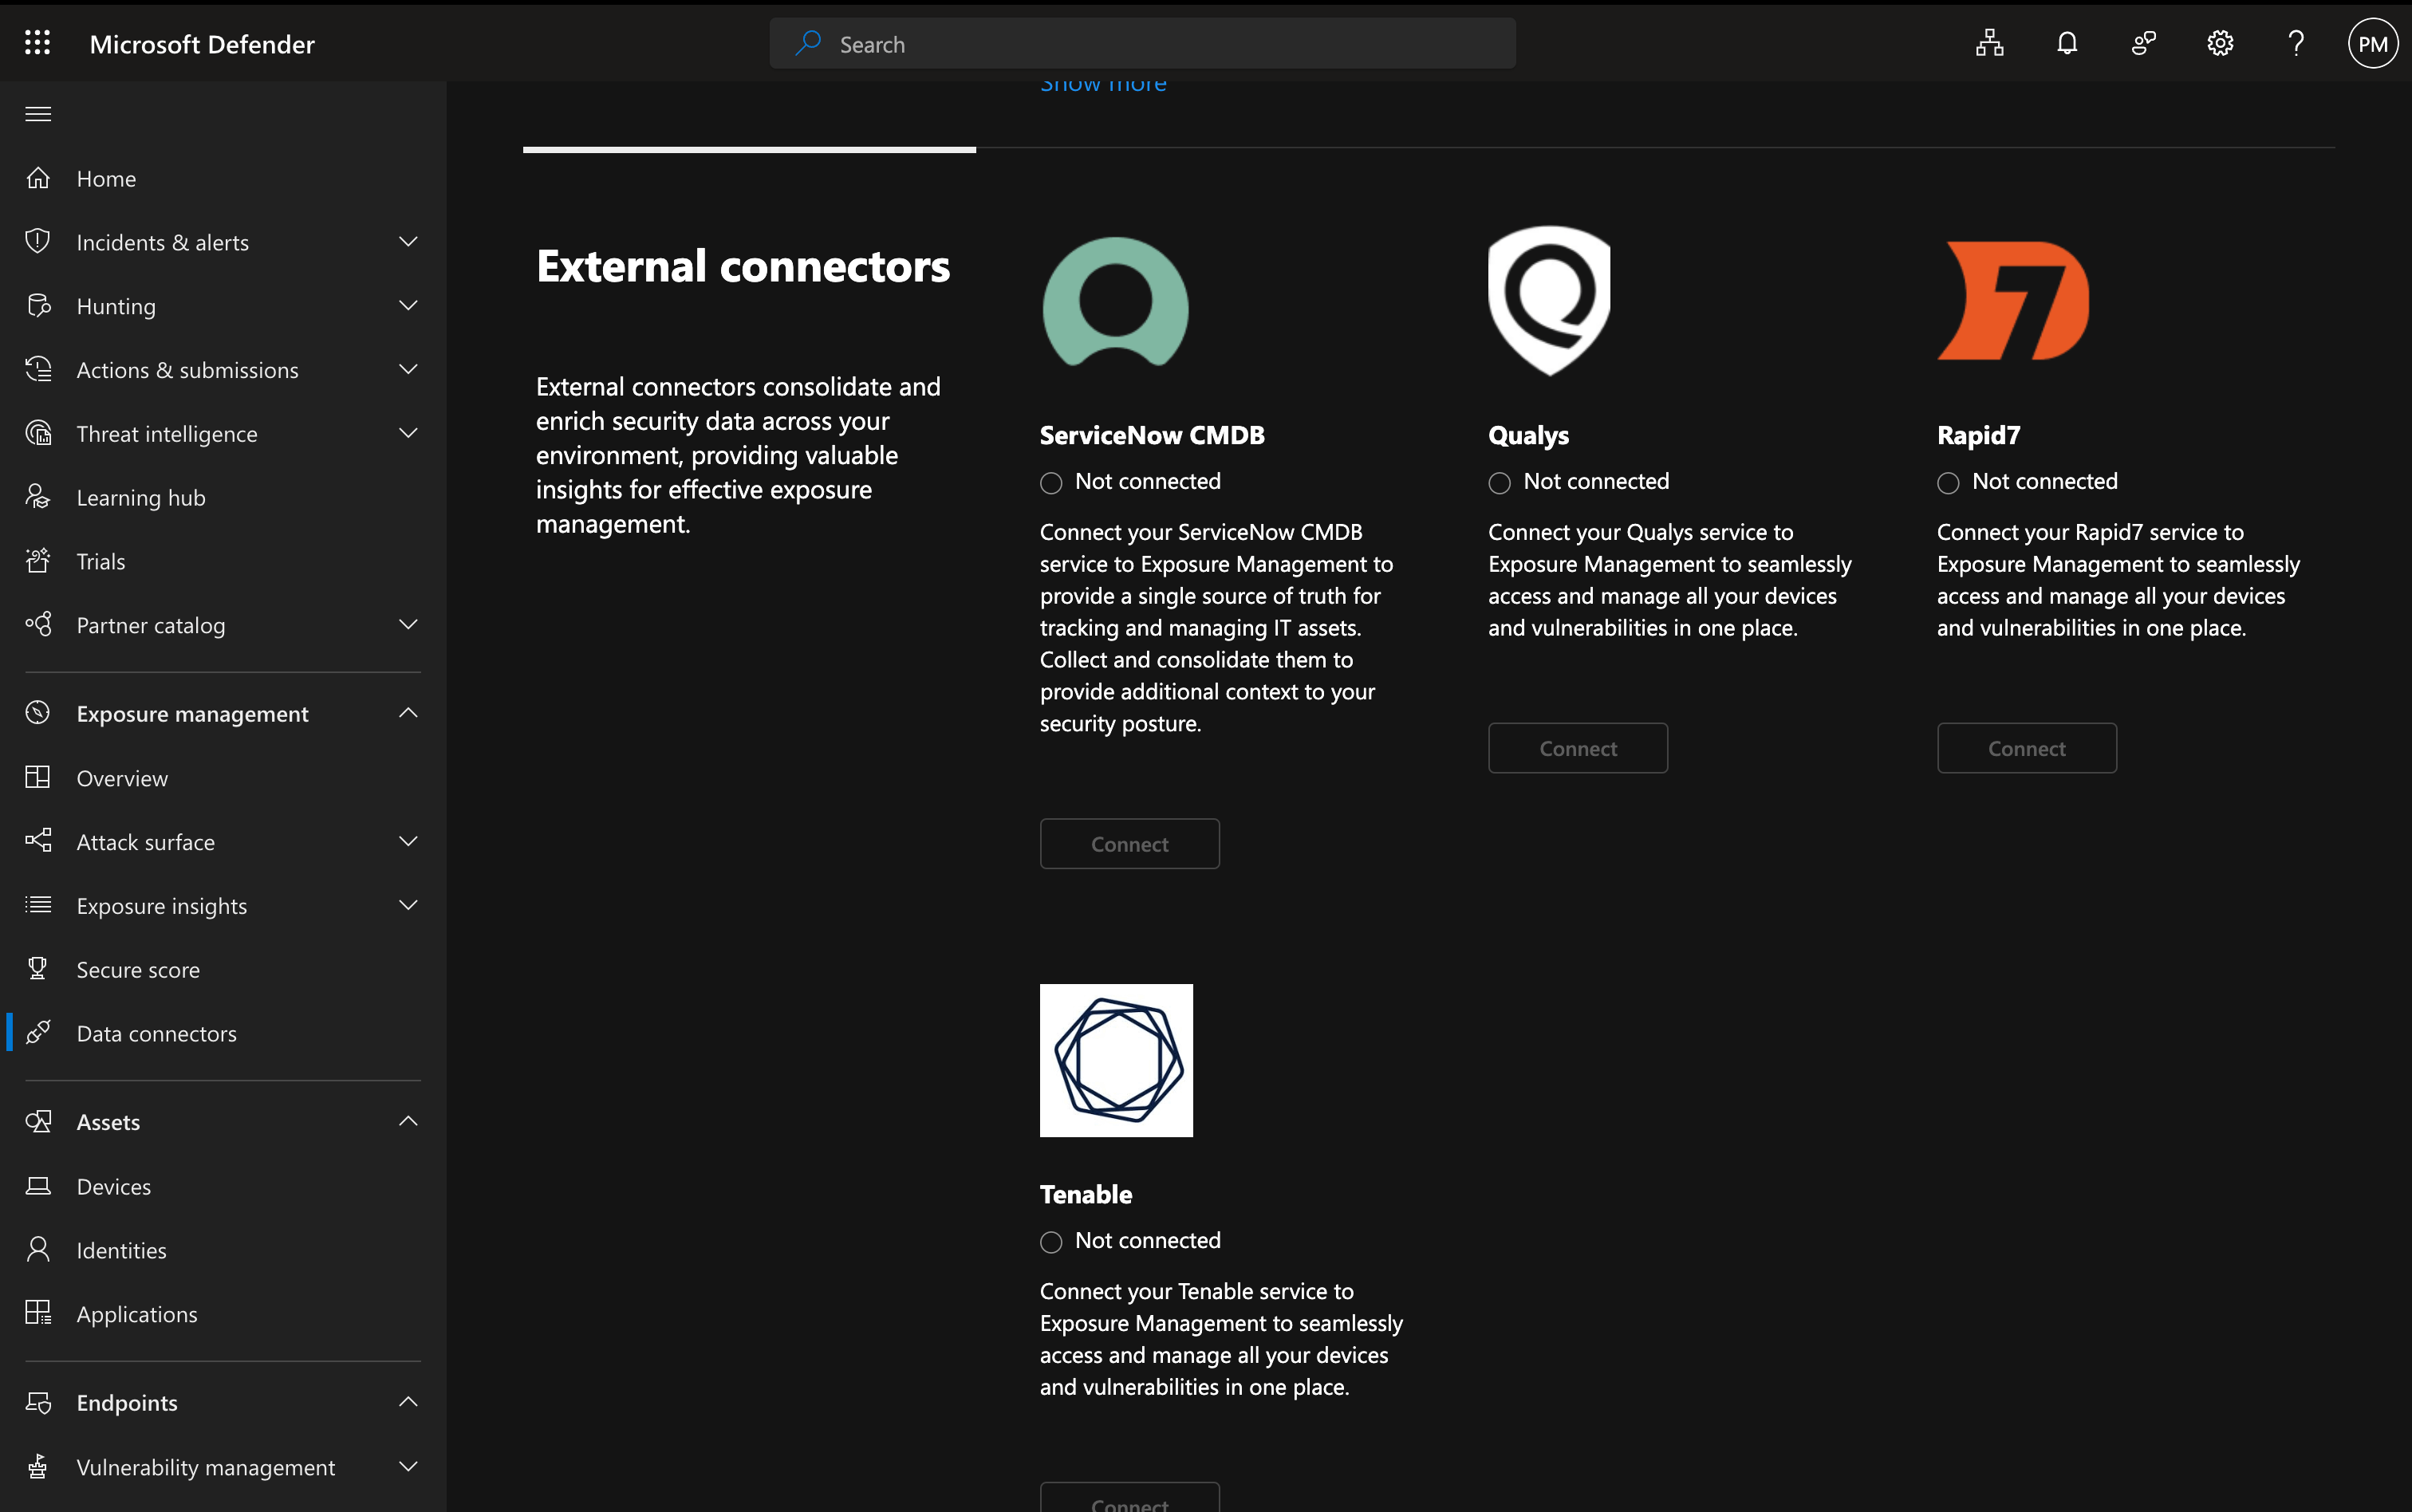Select the Qualys Not connected radio
Screen dimensions: 2412x1512
point(1499,483)
